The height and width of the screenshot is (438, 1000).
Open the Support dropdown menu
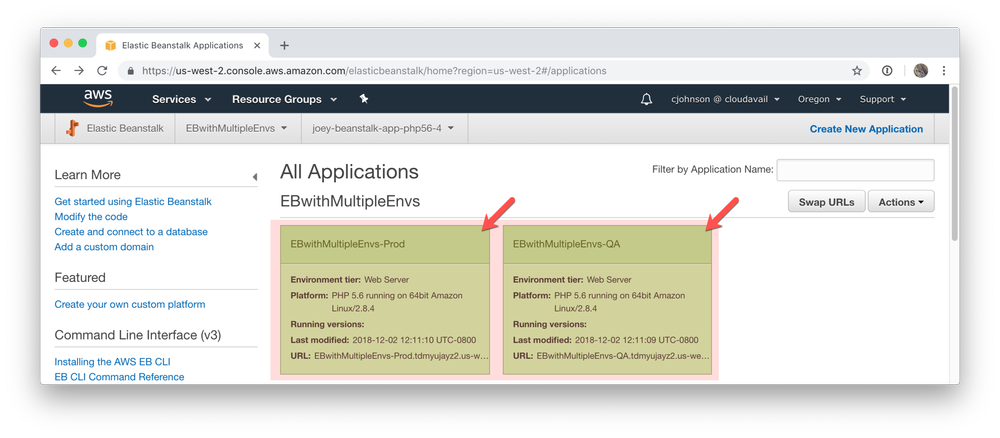tap(883, 99)
